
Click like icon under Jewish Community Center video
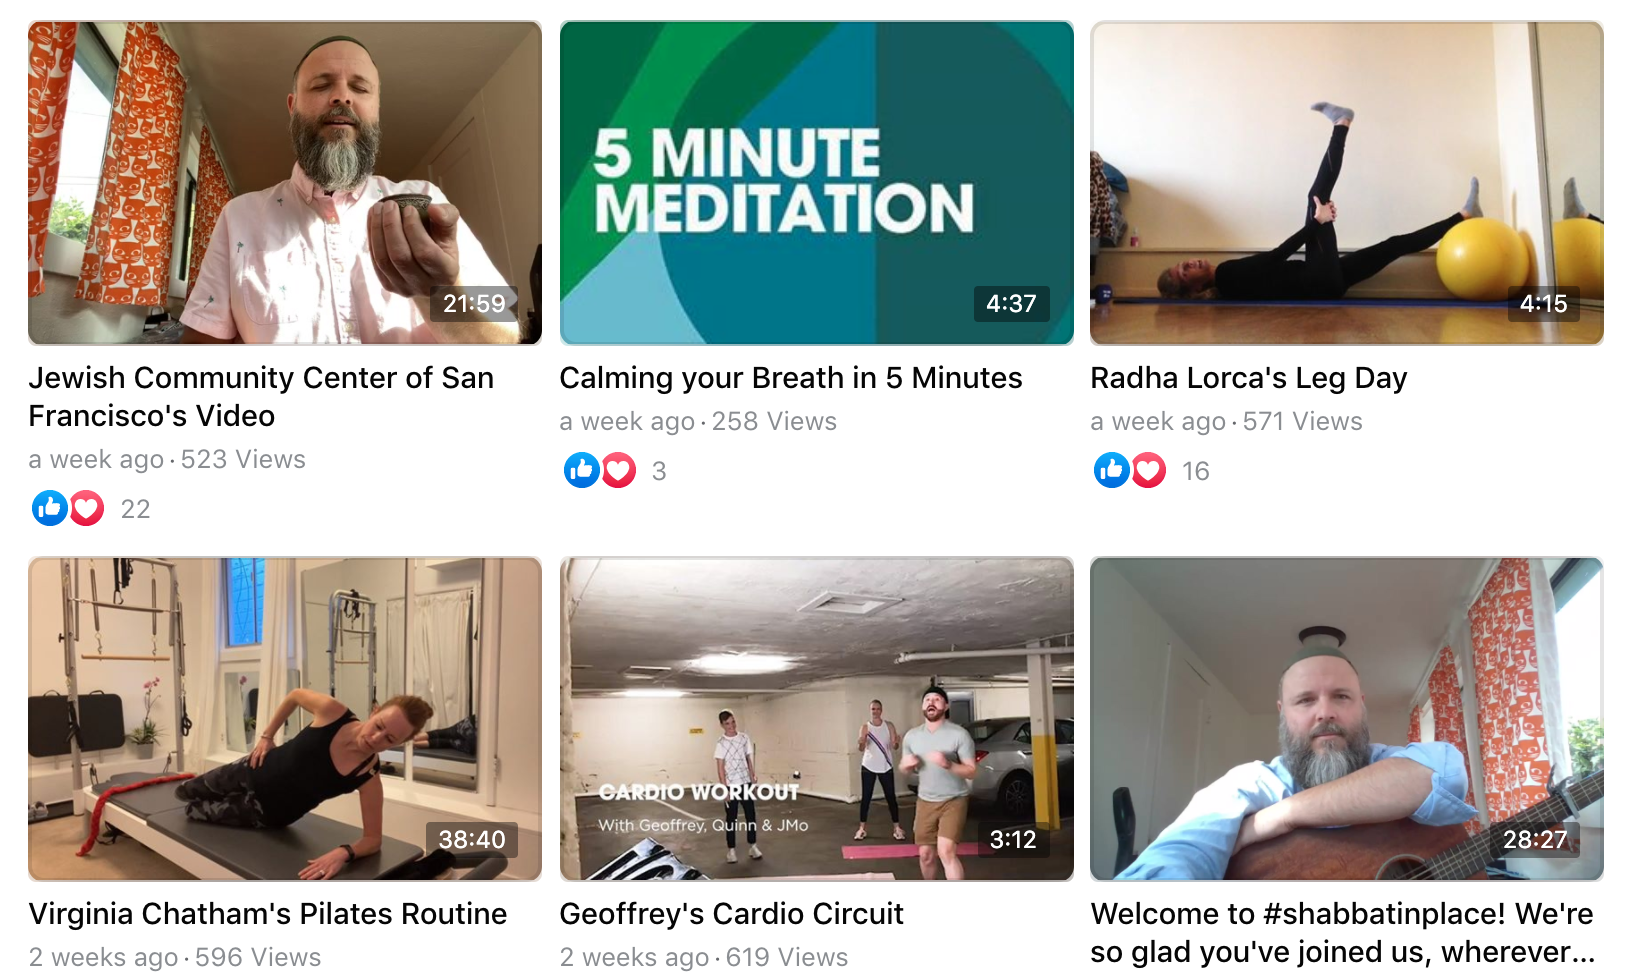50,508
